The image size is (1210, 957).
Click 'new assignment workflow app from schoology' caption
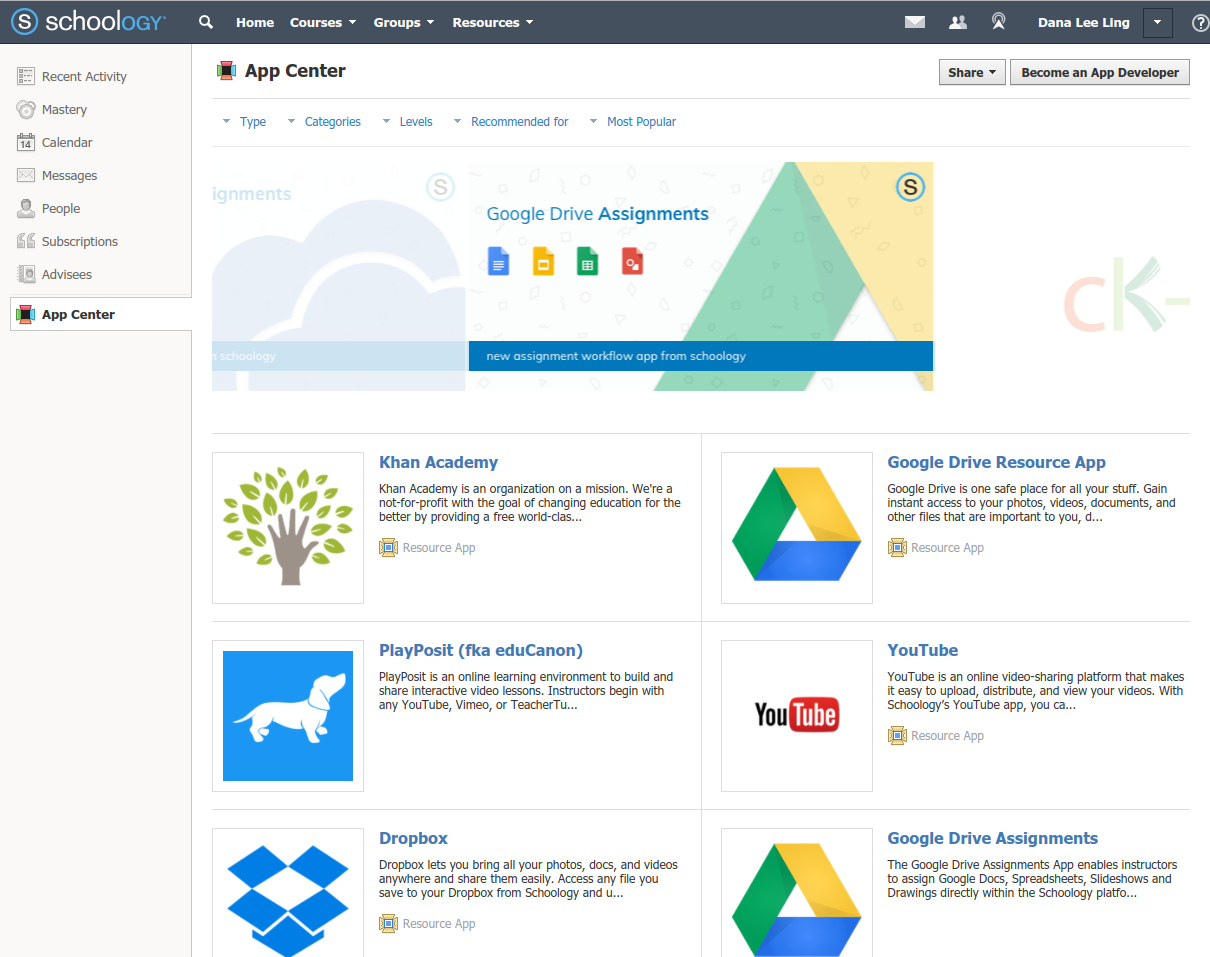pos(616,356)
